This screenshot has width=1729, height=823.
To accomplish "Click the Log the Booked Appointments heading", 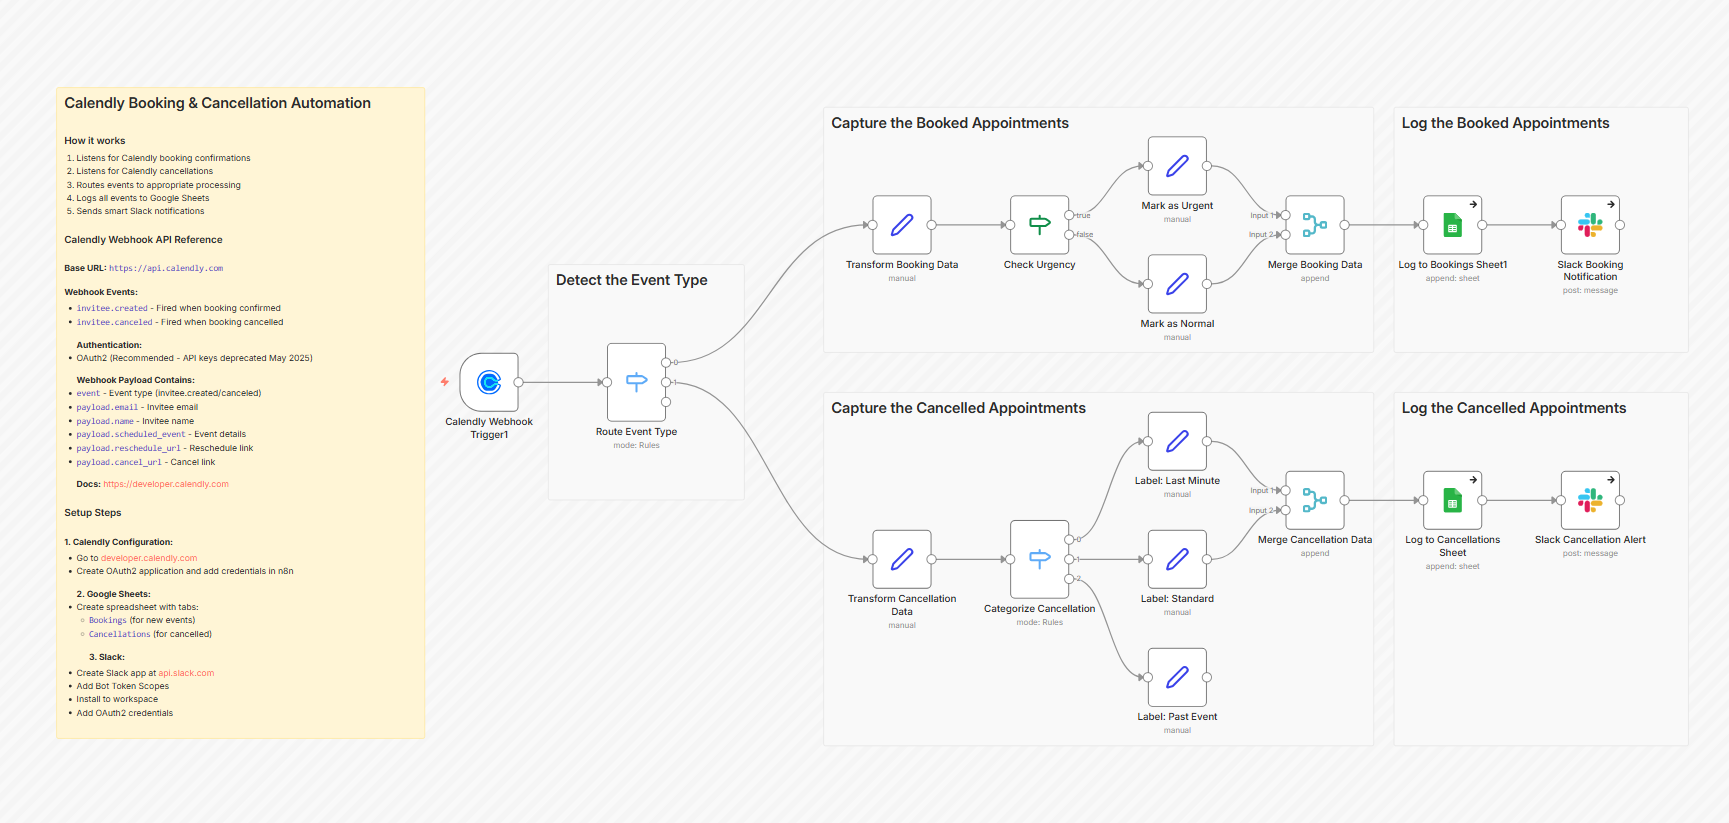I will click(1505, 123).
